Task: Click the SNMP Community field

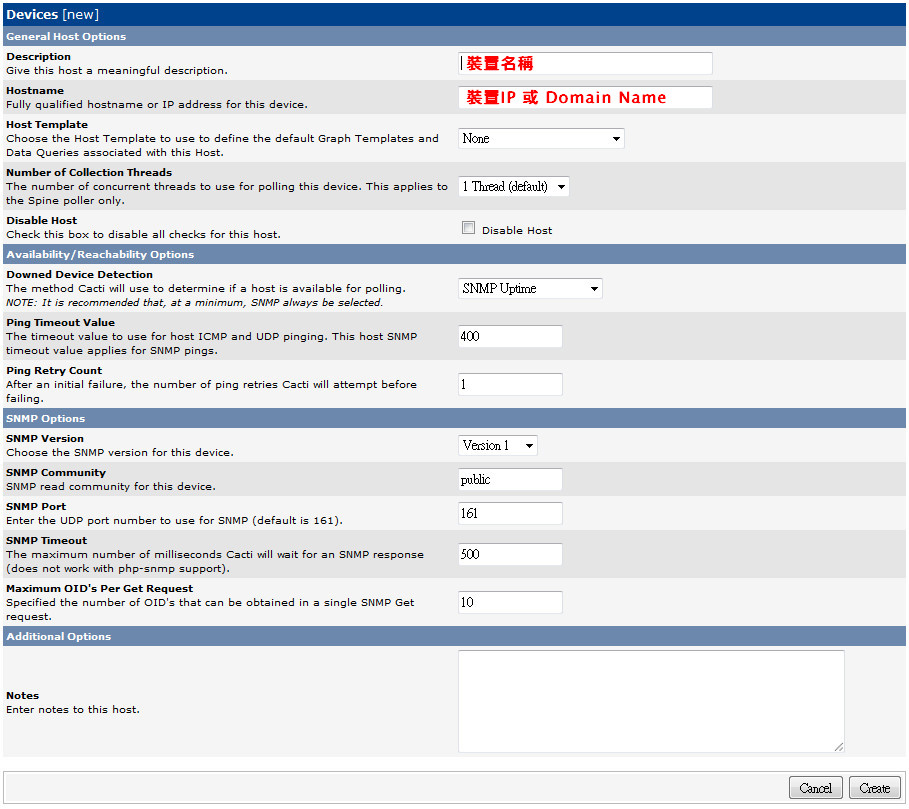Action: [510, 479]
